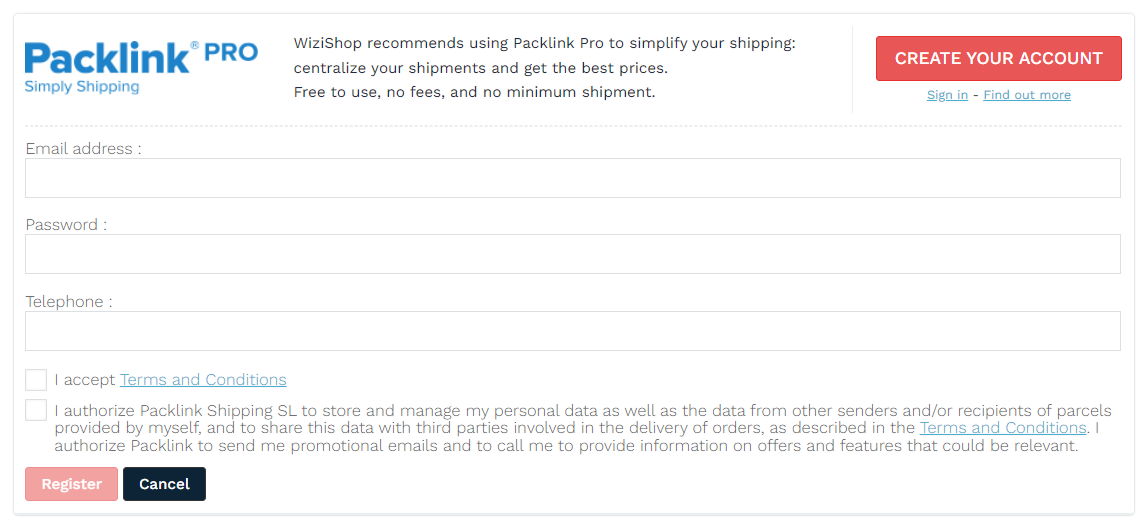This screenshot has width=1145, height=528.
Task: Open Terms and Conditions link in authorization paragraph
Action: pos(1003,427)
